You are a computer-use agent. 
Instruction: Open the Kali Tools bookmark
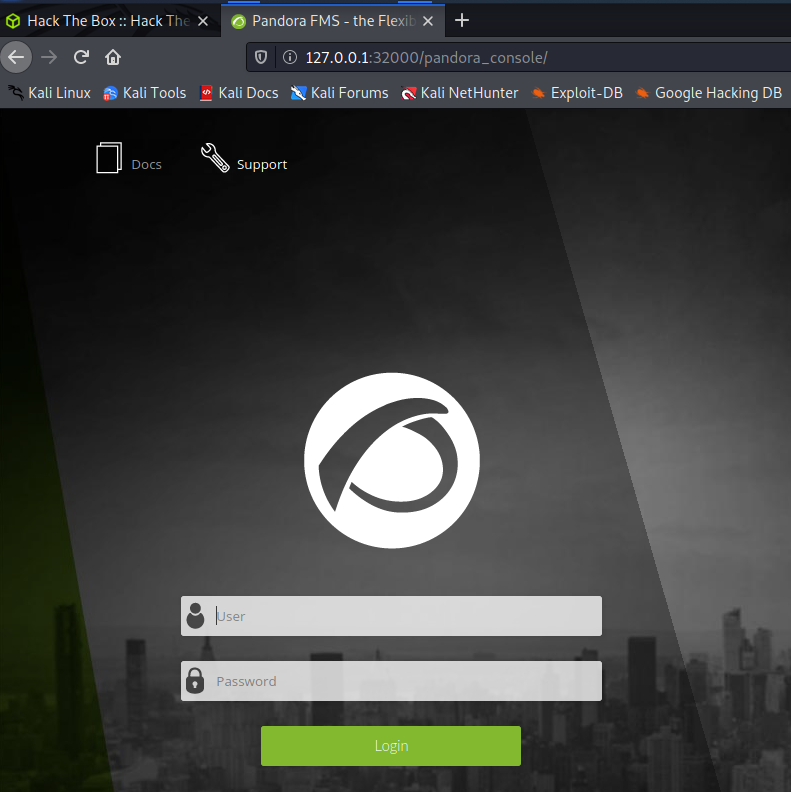point(144,93)
